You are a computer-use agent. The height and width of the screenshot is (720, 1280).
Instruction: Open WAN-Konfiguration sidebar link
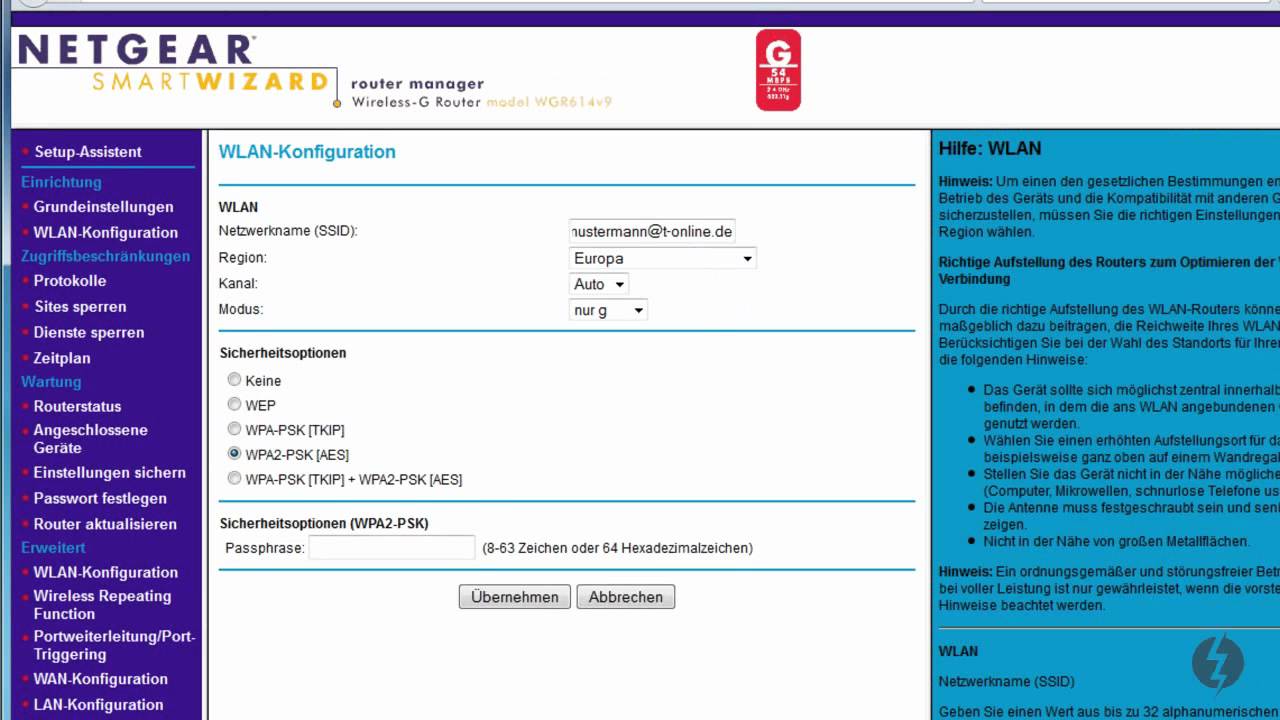tap(100, 679)
